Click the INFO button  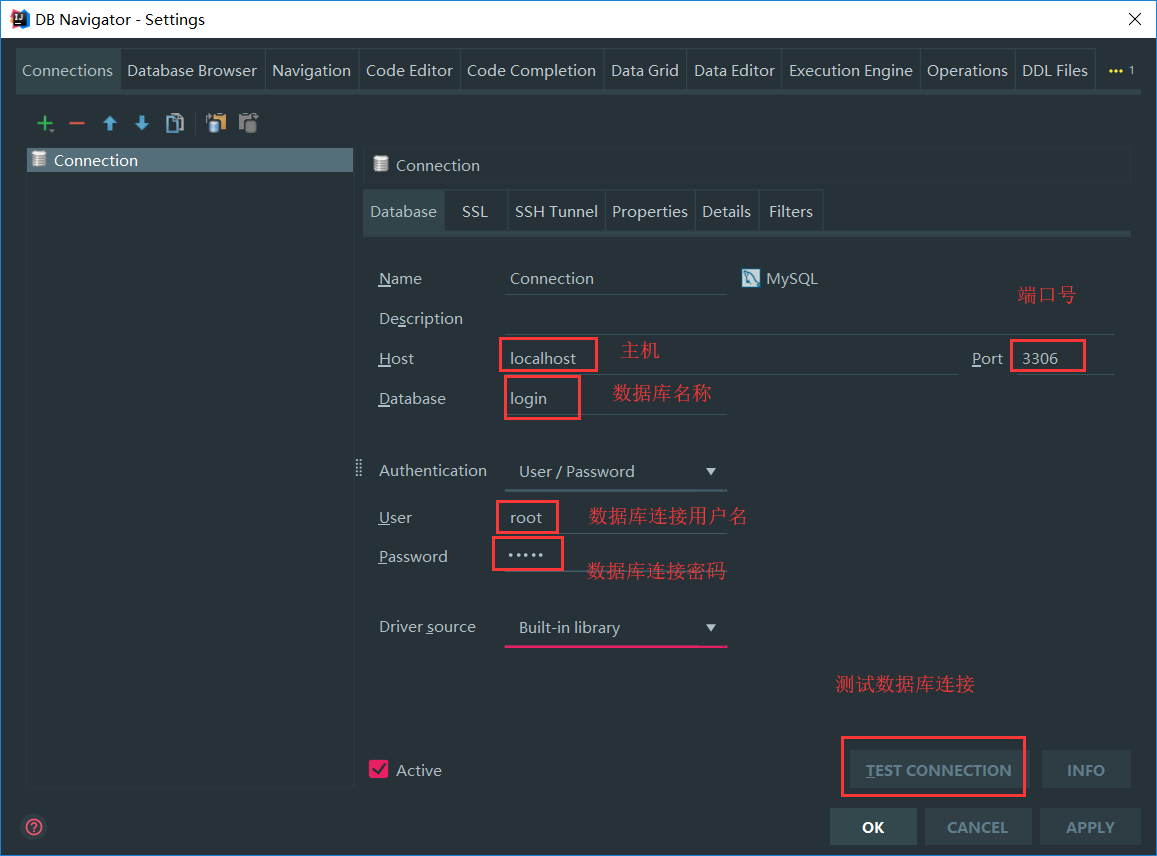(x=1086, y=769)
